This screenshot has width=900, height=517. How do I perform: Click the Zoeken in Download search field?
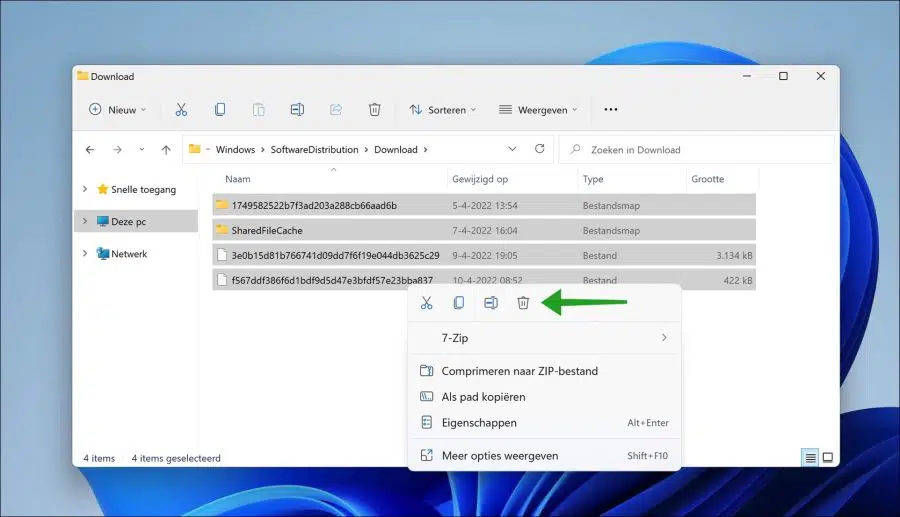pyautogui.click(x=696, y=150)
